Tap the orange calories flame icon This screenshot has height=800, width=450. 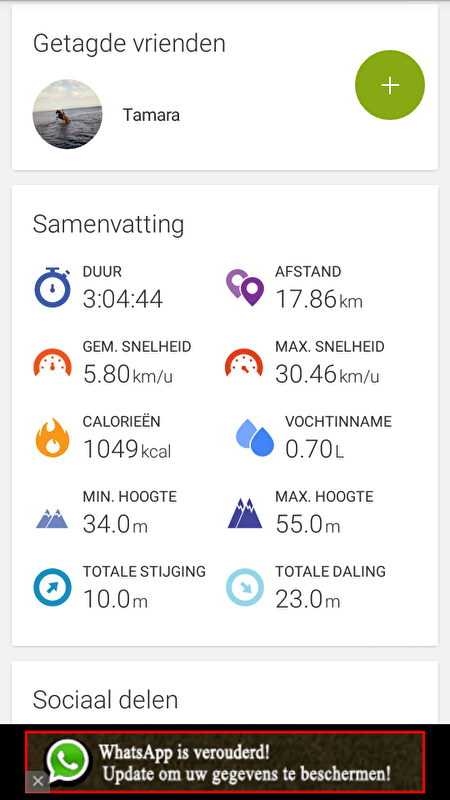tap(53, 438)
